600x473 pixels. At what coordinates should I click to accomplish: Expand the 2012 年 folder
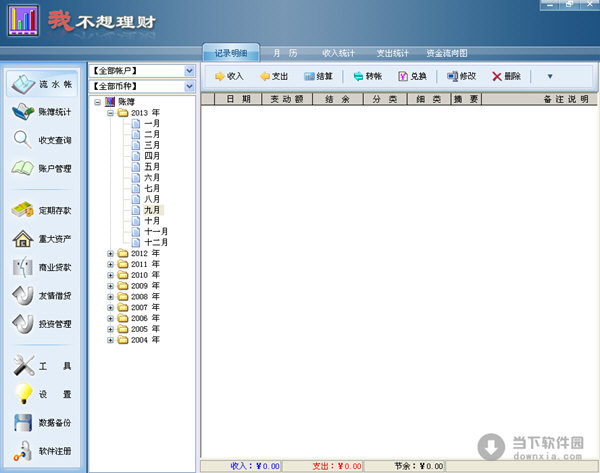tap(110, 253)
